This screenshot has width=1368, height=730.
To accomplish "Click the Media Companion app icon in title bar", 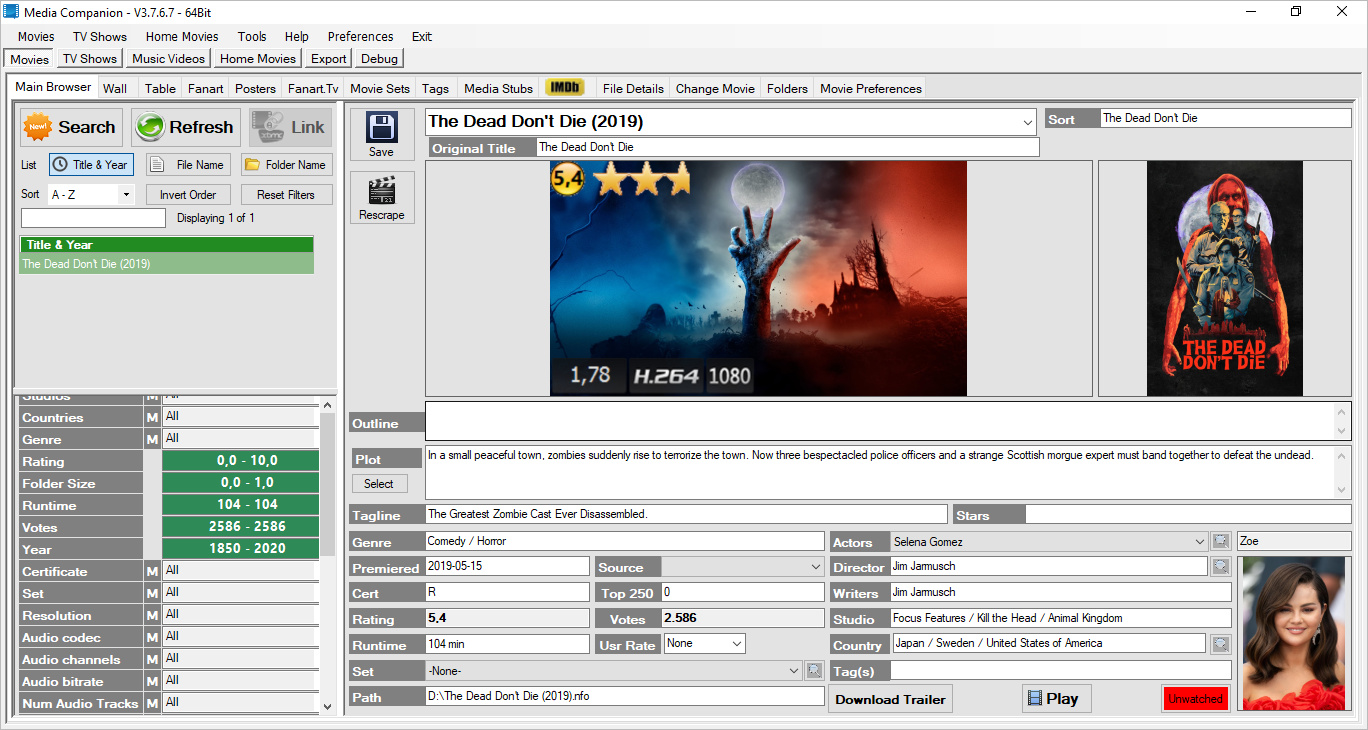I will (12, 11).
